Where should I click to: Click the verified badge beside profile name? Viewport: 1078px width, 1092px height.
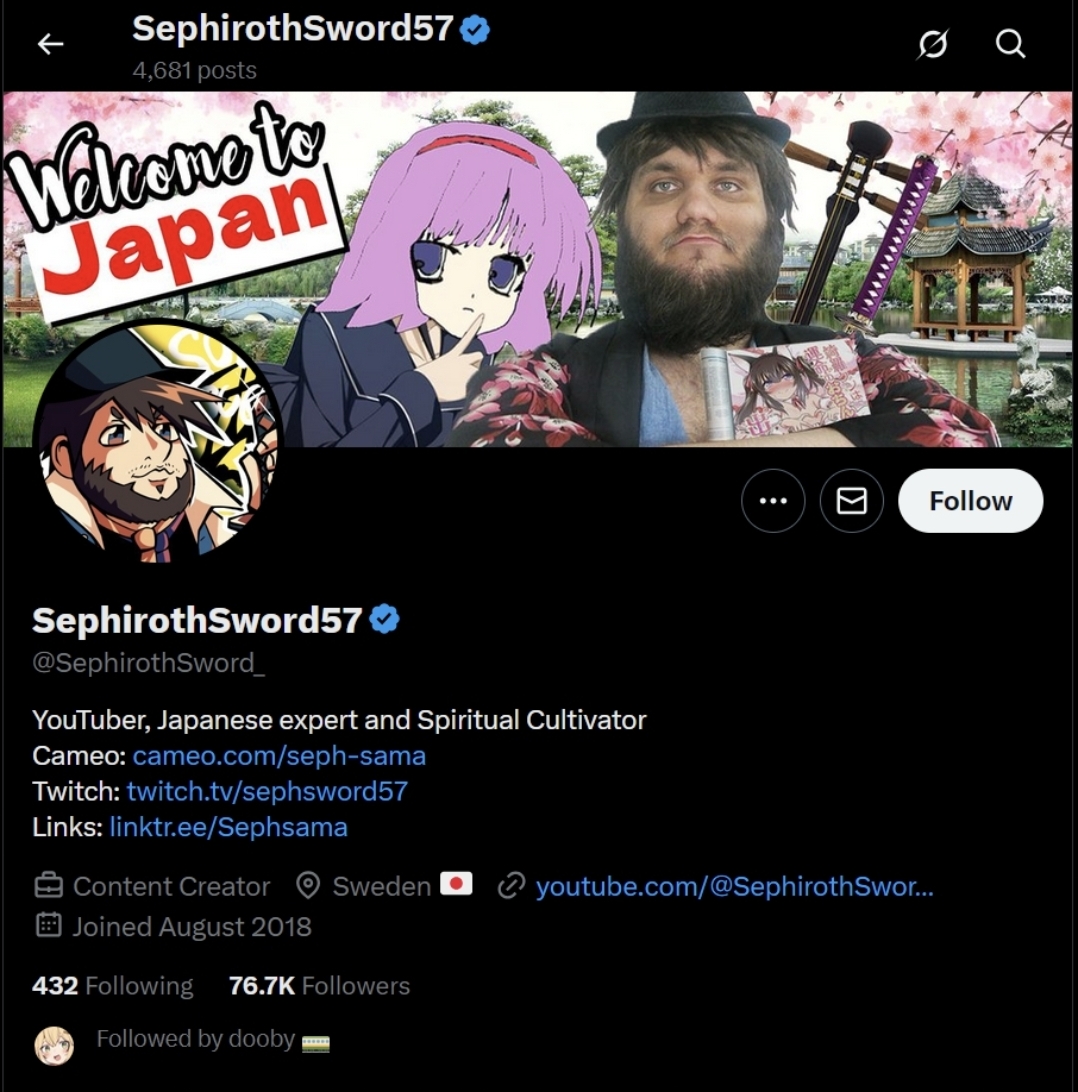384,619
